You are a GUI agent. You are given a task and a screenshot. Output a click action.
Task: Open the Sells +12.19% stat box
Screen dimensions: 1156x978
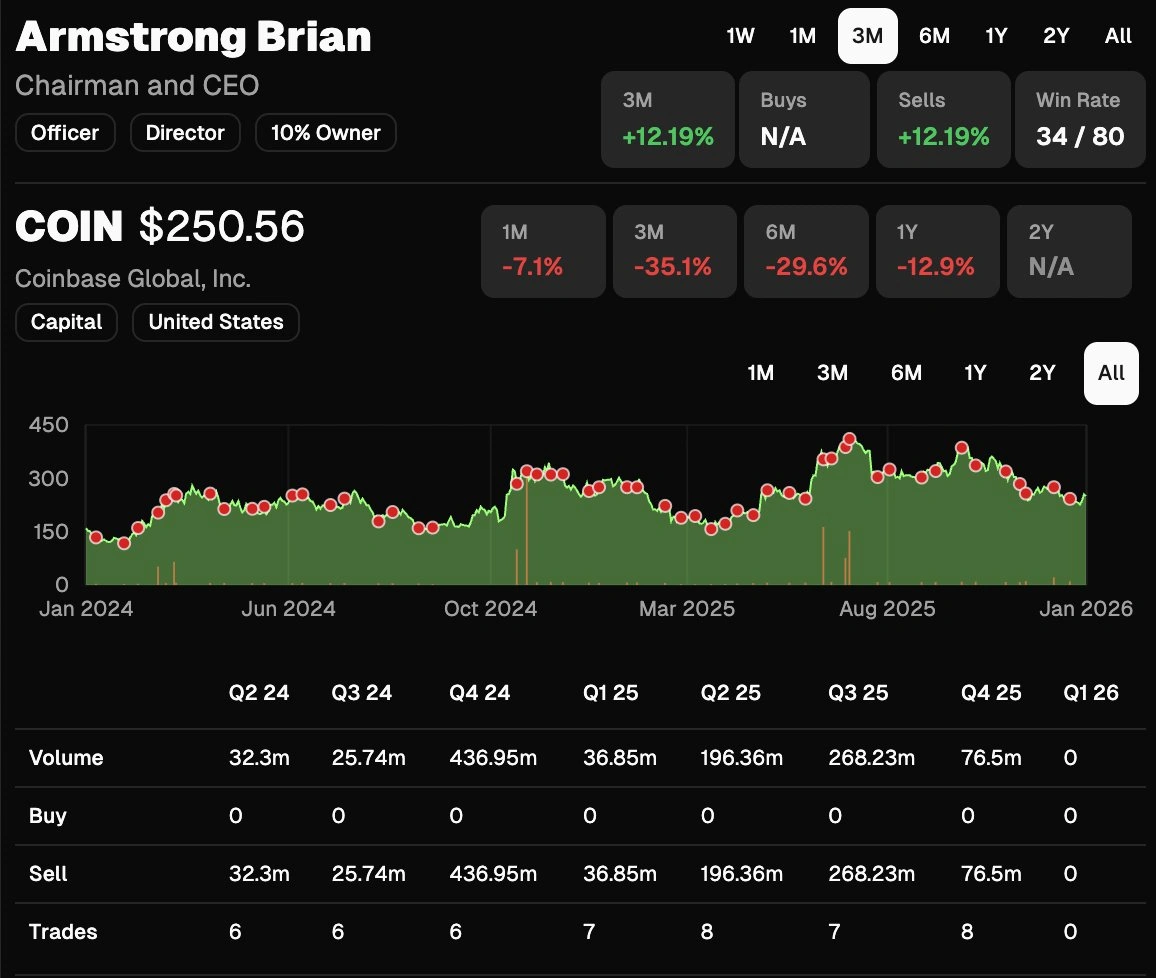943,119
